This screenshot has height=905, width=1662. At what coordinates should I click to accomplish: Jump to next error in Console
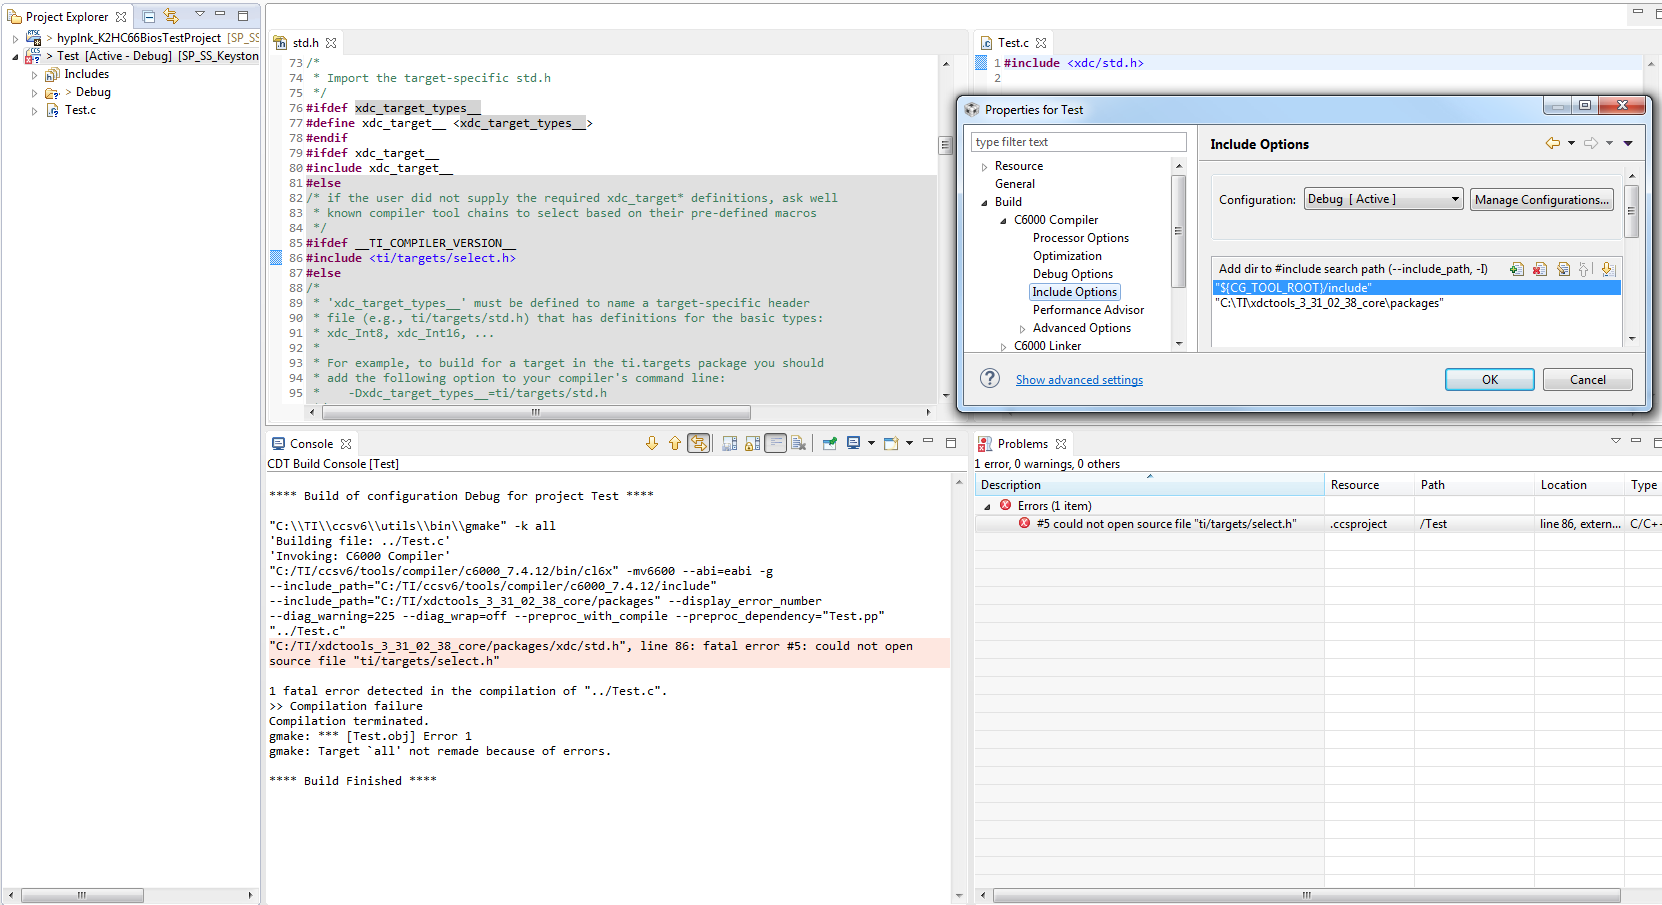(x=652, y=444)
